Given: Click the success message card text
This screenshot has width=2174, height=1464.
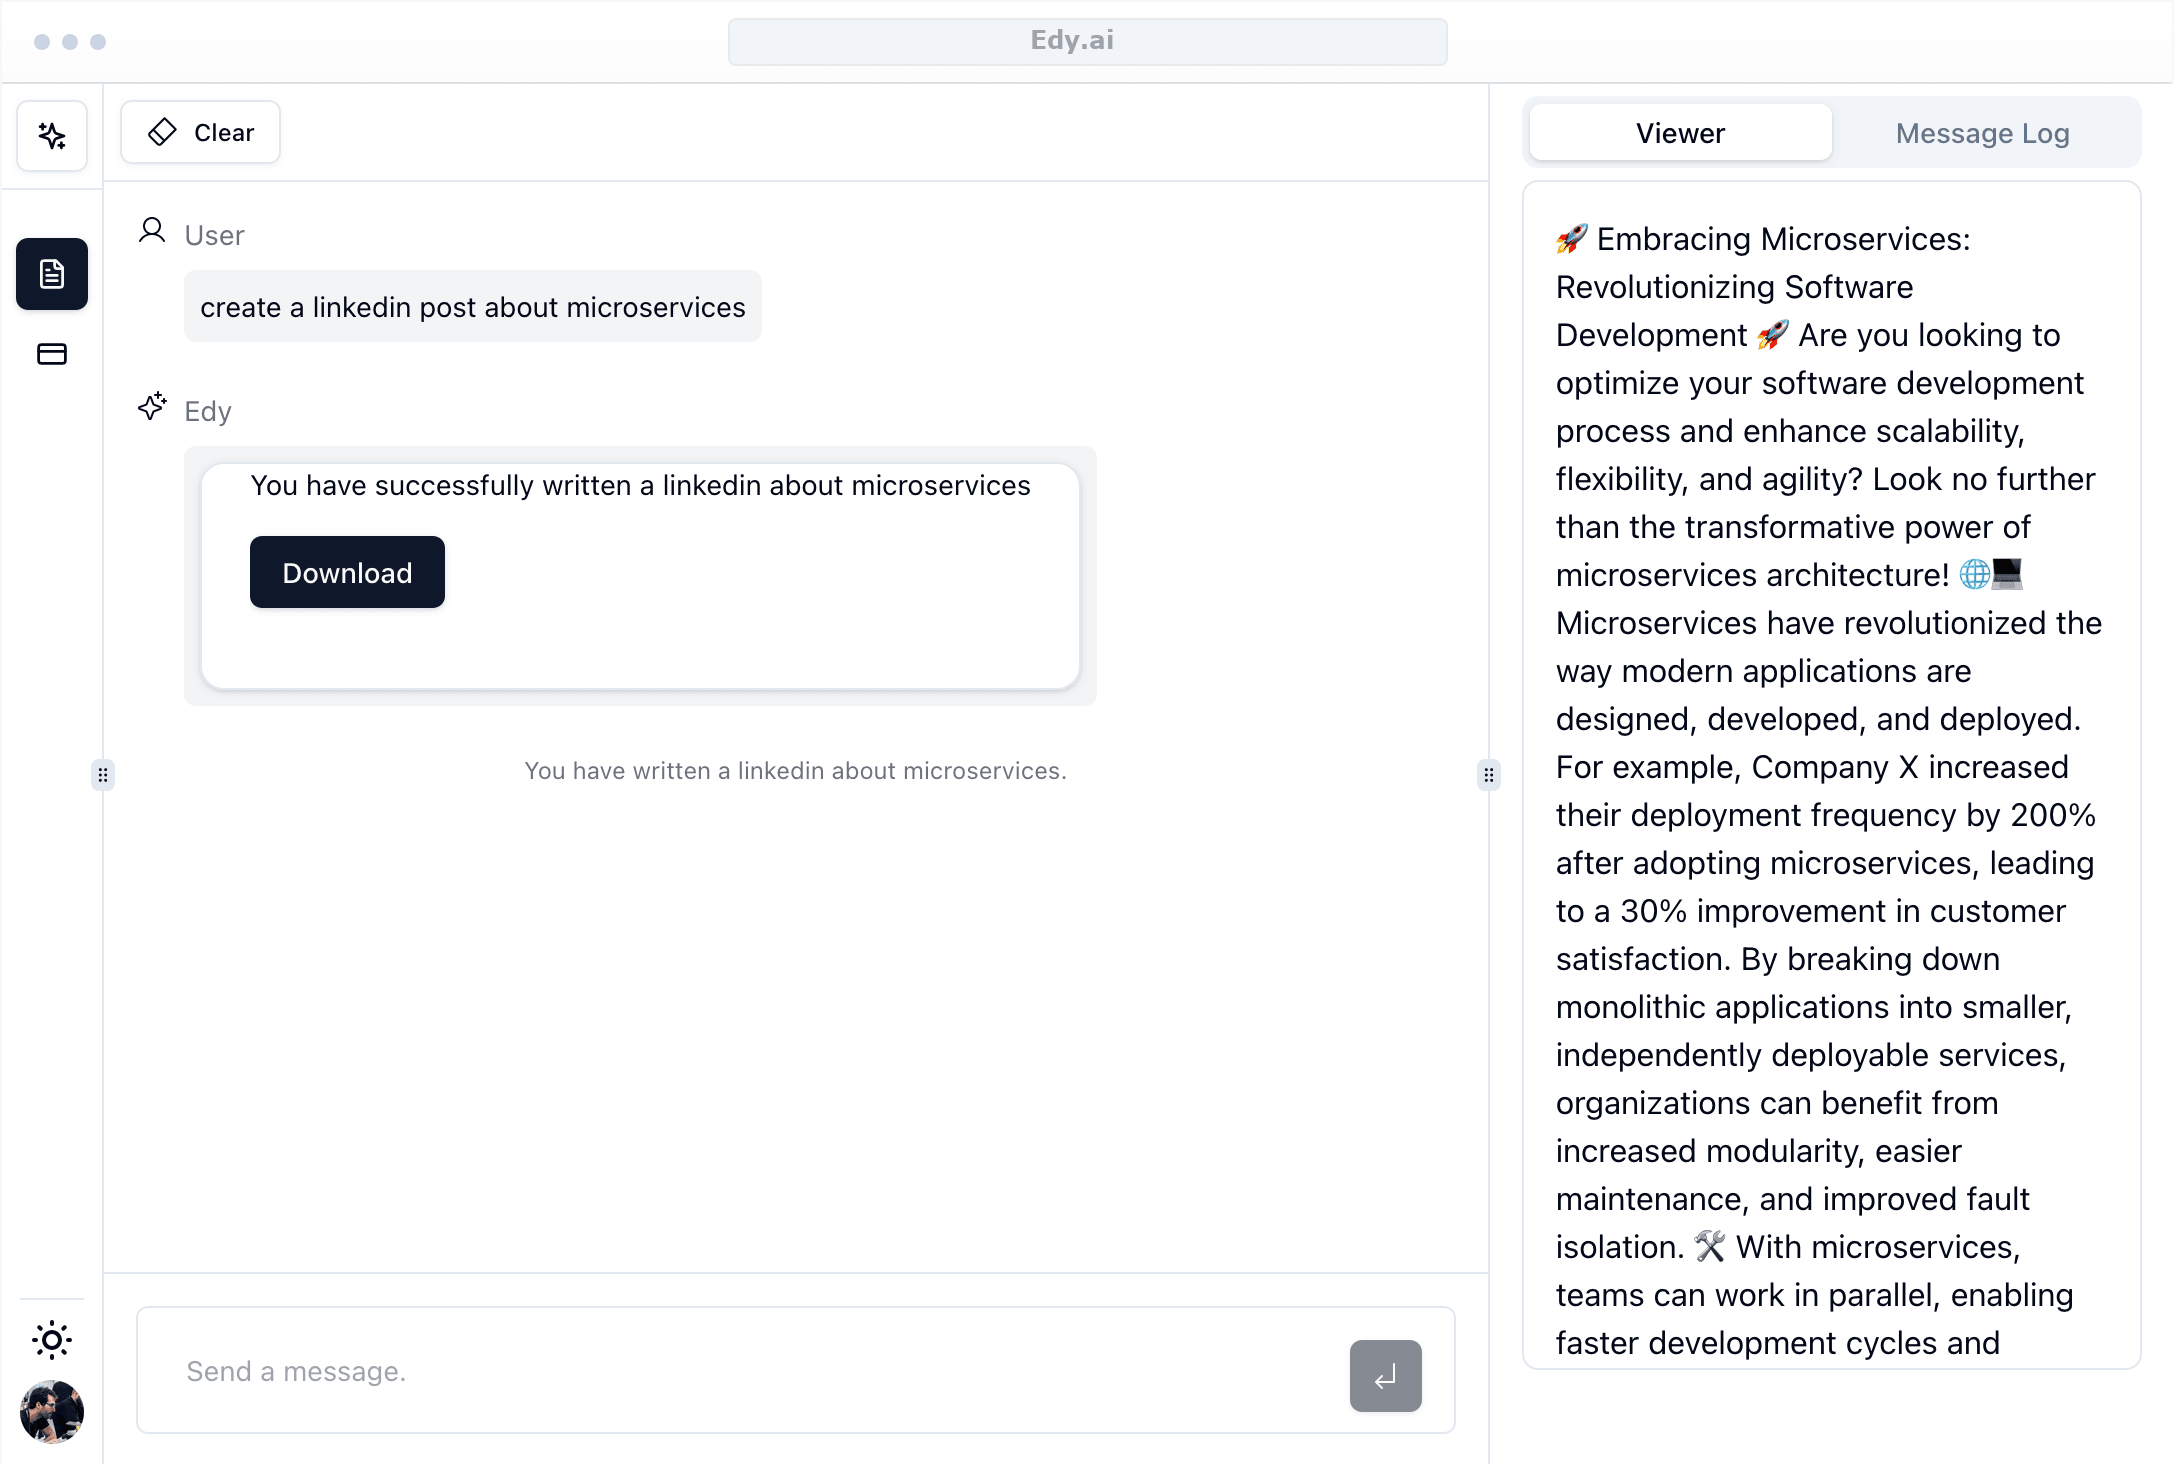Looking at the screenshot, I should 640,485.
